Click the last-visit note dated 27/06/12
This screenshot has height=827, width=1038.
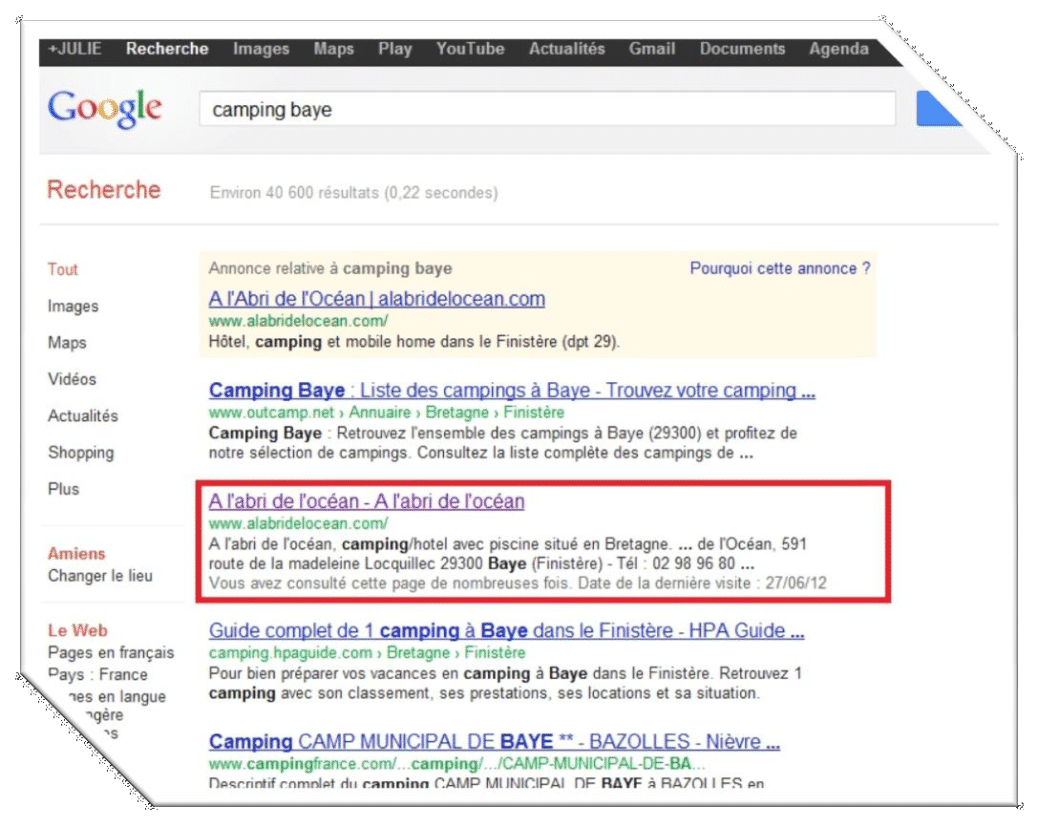[x=518, y=584]
